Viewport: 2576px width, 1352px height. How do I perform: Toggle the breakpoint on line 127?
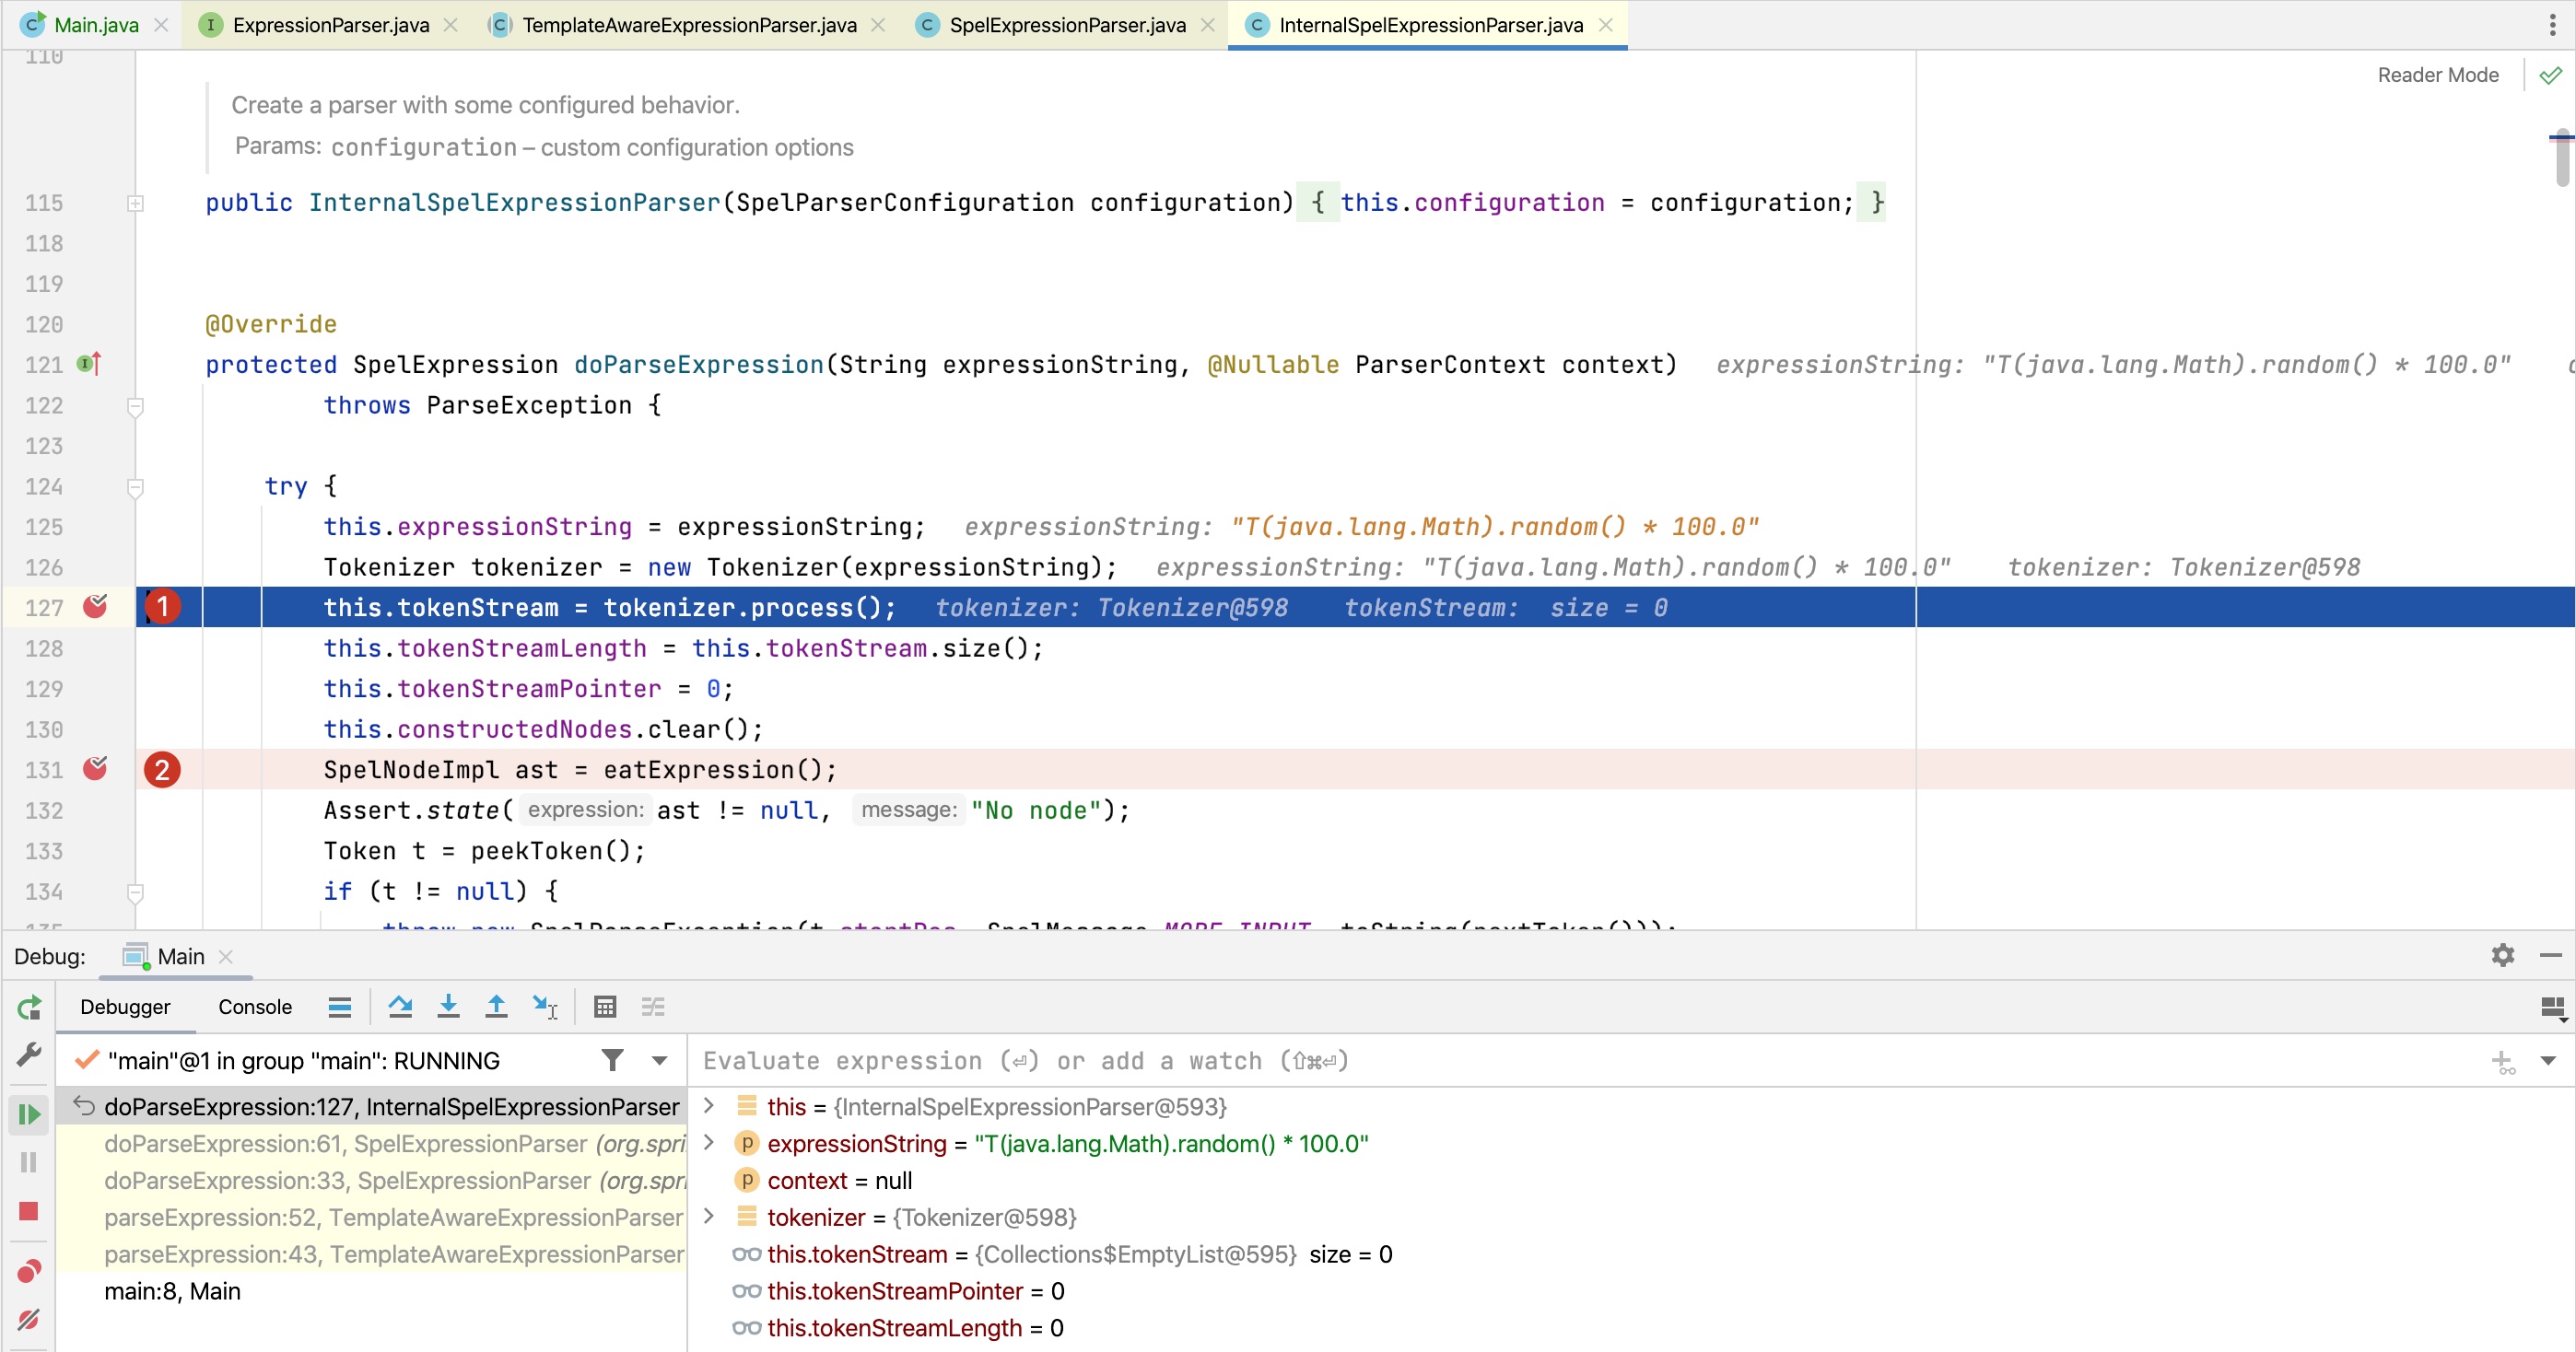click(x=95, y=607)
